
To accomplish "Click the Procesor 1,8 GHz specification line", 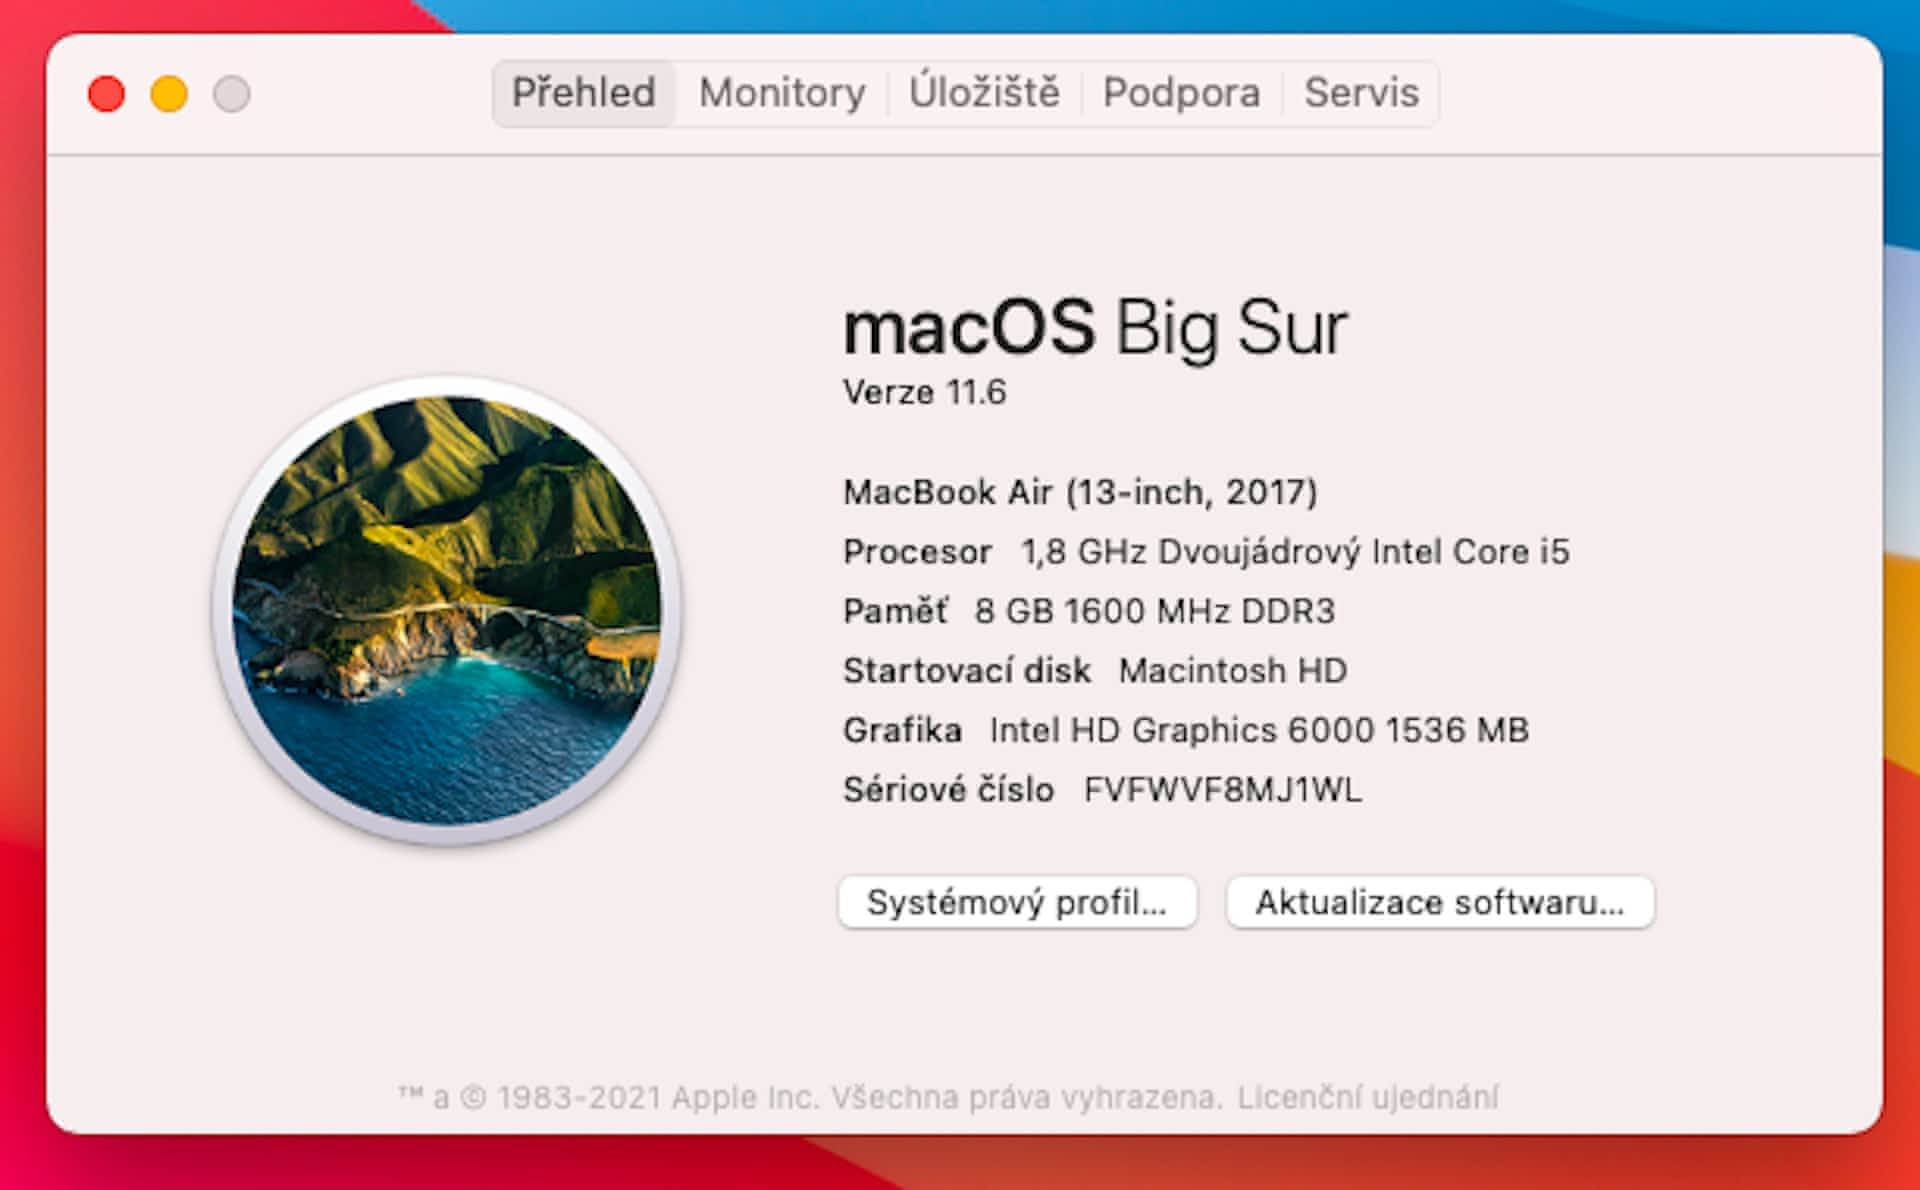I will coord(1206,552).
